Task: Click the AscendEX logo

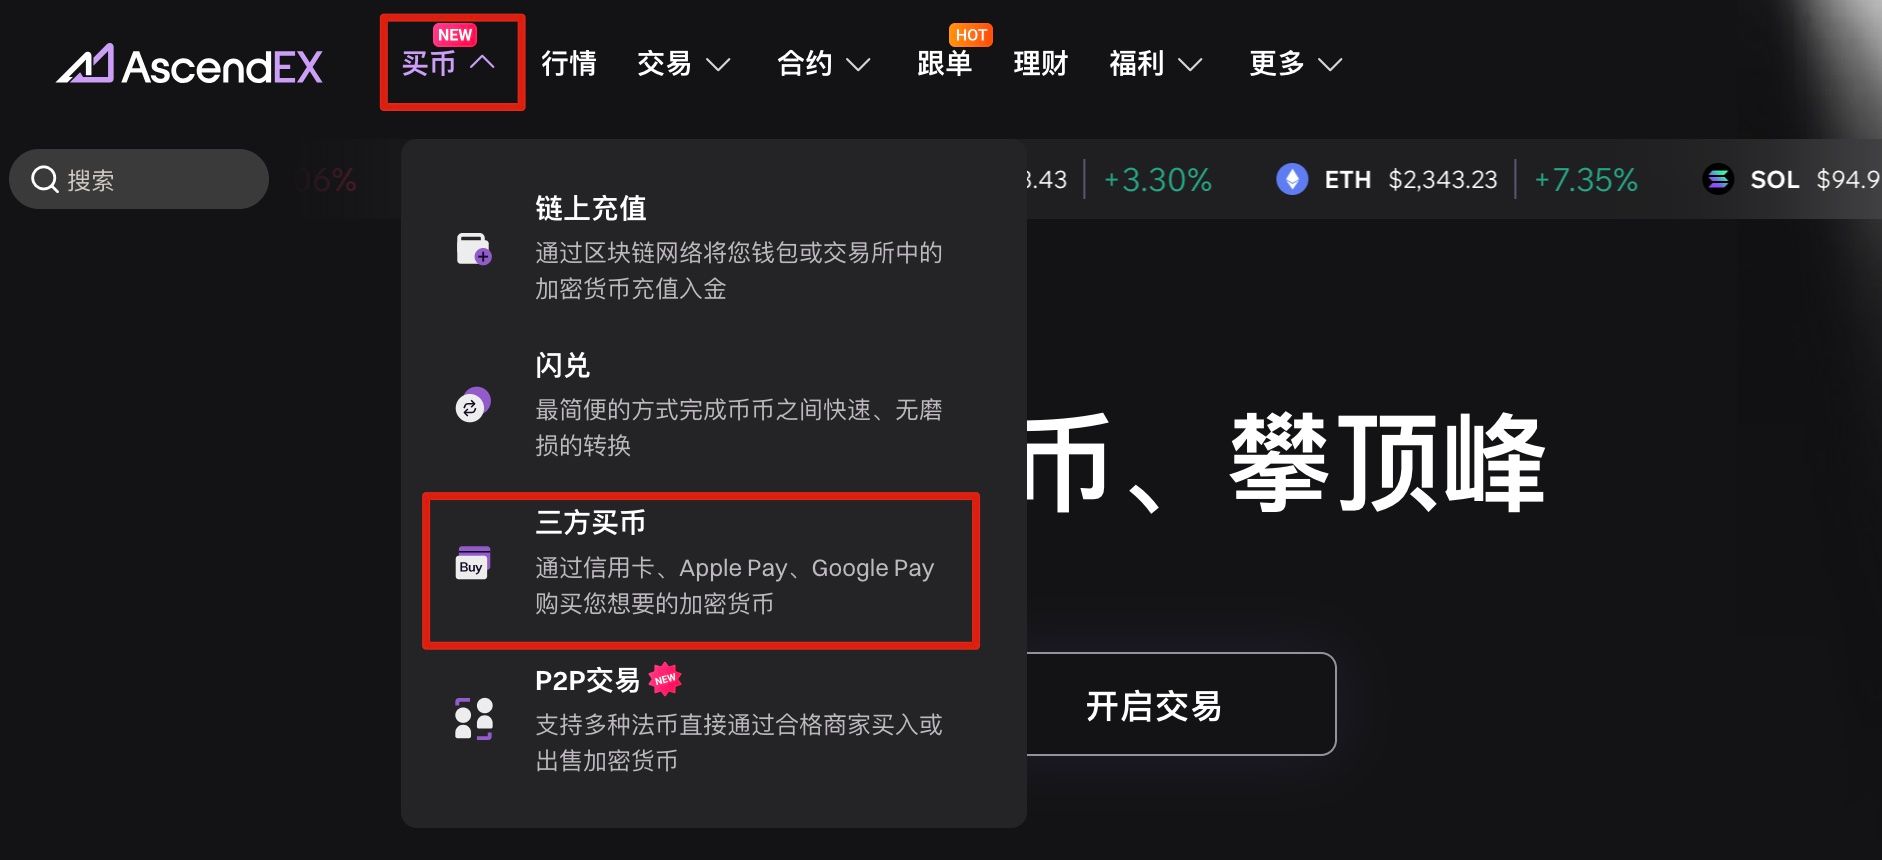Action: (x=190, y=65)
